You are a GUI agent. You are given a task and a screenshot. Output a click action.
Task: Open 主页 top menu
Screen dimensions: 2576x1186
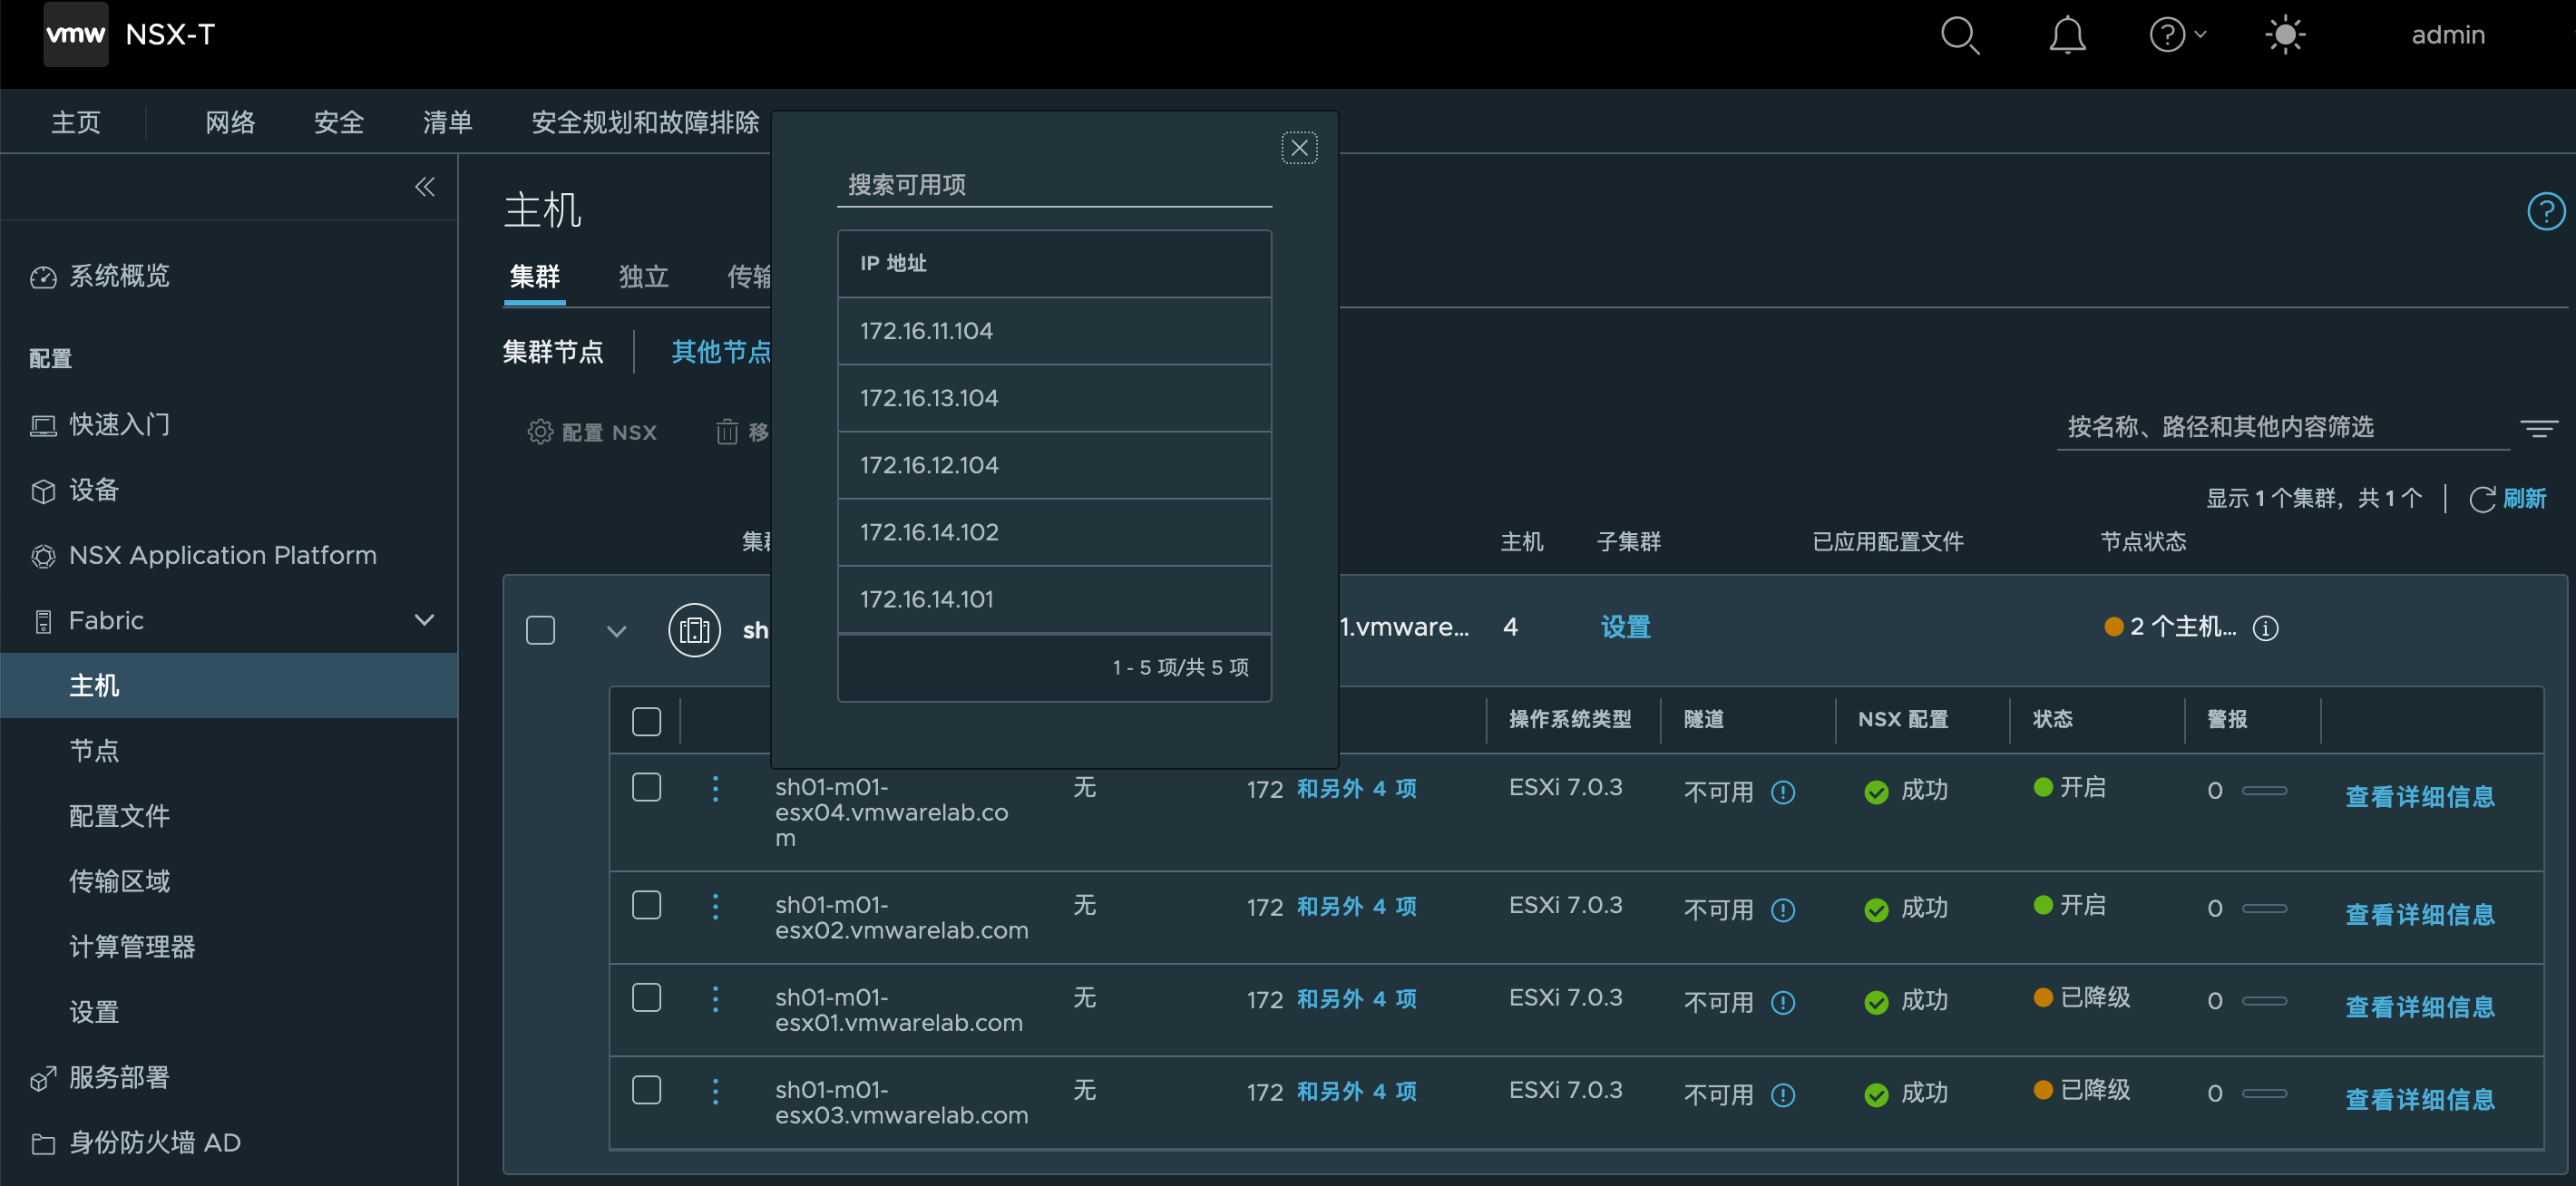click(x=76, y=122)
